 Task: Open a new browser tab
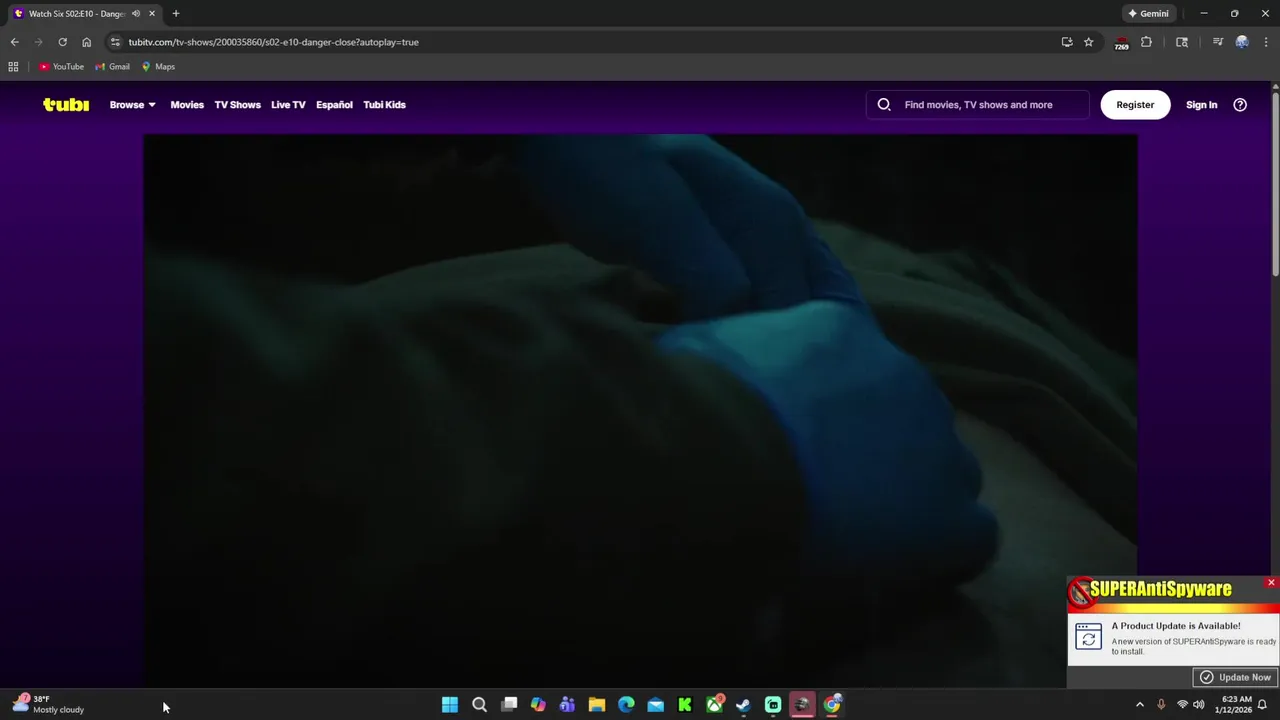tap(176, 14)
